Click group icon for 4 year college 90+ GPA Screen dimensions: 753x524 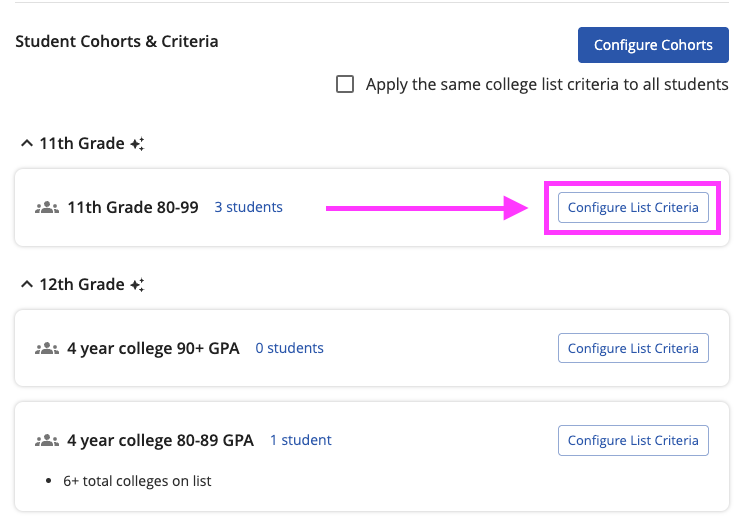pyautogui.click(x=47, y=349)
